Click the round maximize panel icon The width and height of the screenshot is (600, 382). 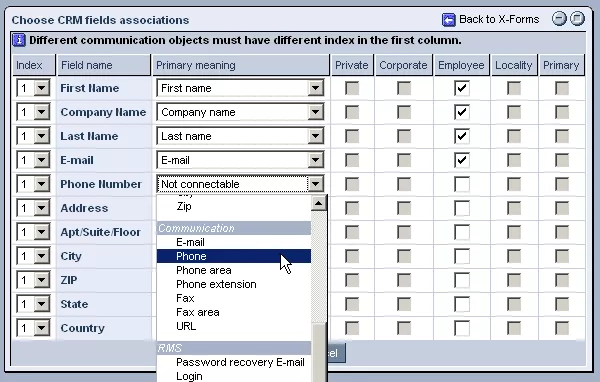[x=577, y=18]
